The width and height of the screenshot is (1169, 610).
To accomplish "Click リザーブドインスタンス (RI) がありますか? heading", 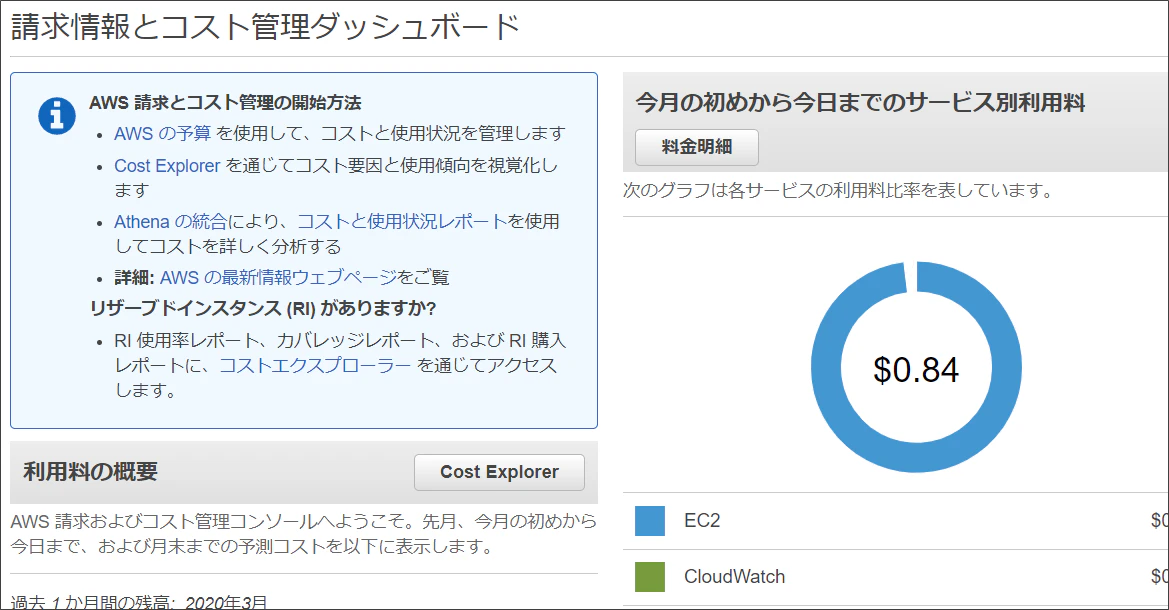I will (263, 308).
